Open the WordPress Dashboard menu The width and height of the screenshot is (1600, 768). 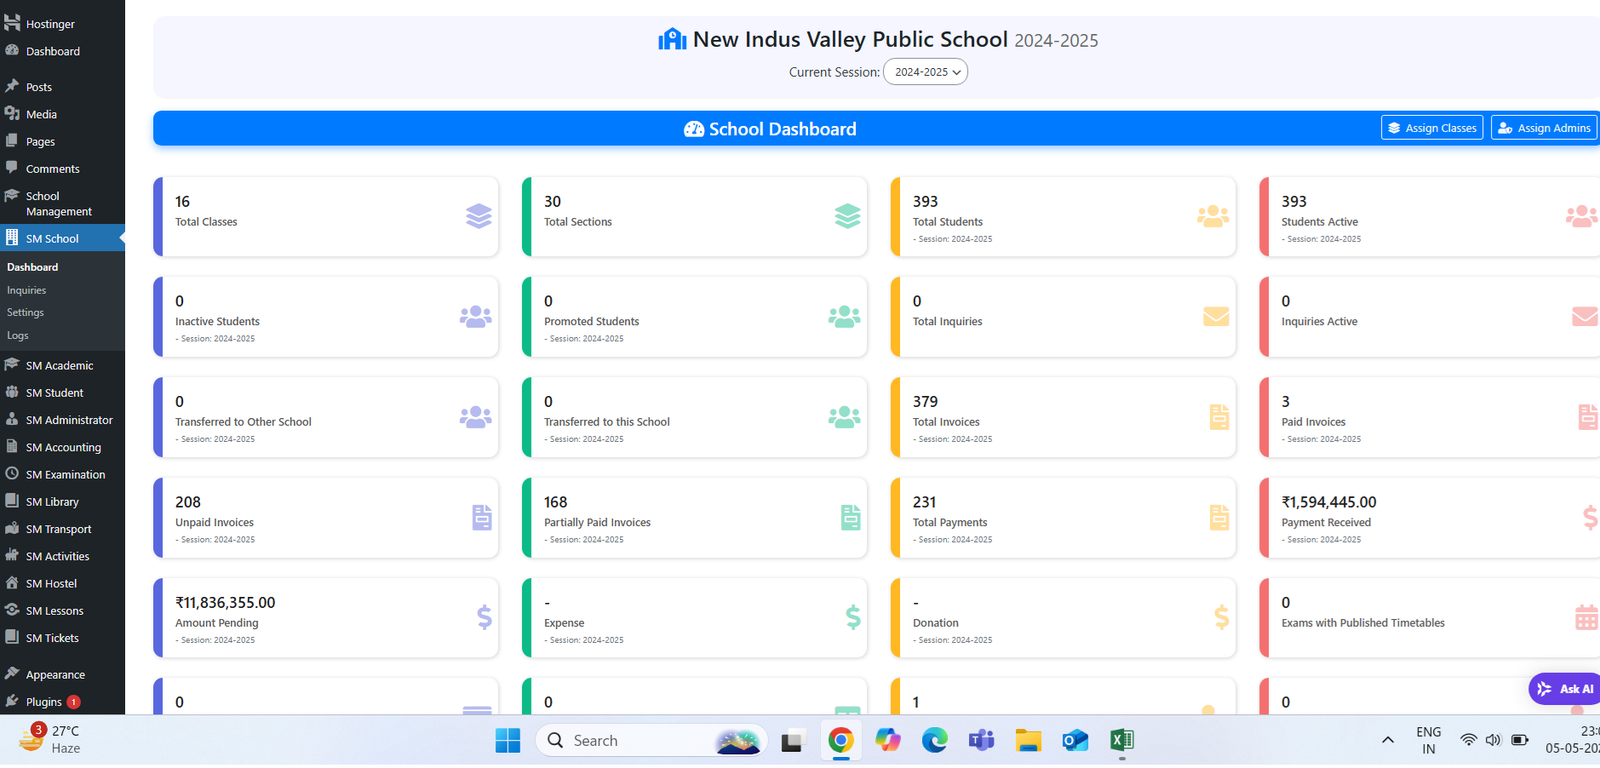click(x=62, y=51)
